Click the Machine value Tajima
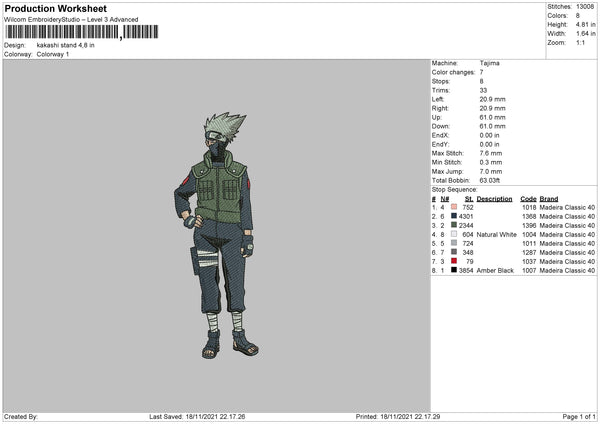Viewport: 600px width, 424px height. pyautogui.click(x=489, y=63)
